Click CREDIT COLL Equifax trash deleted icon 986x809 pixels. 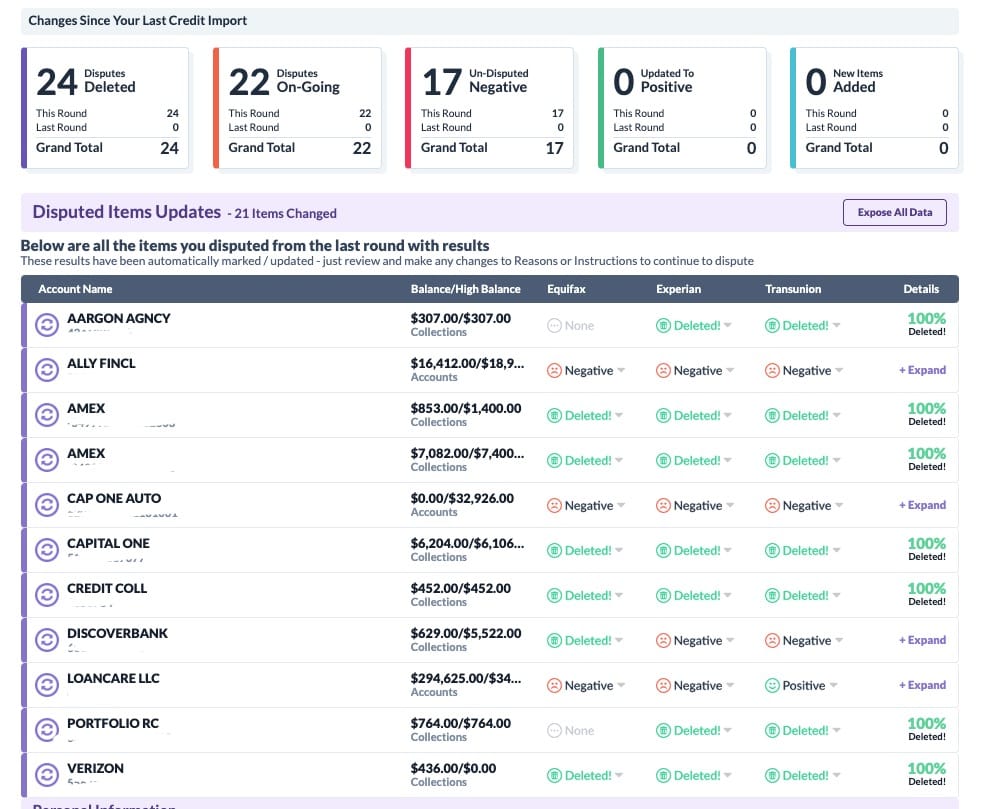click(x=554, y=595)
